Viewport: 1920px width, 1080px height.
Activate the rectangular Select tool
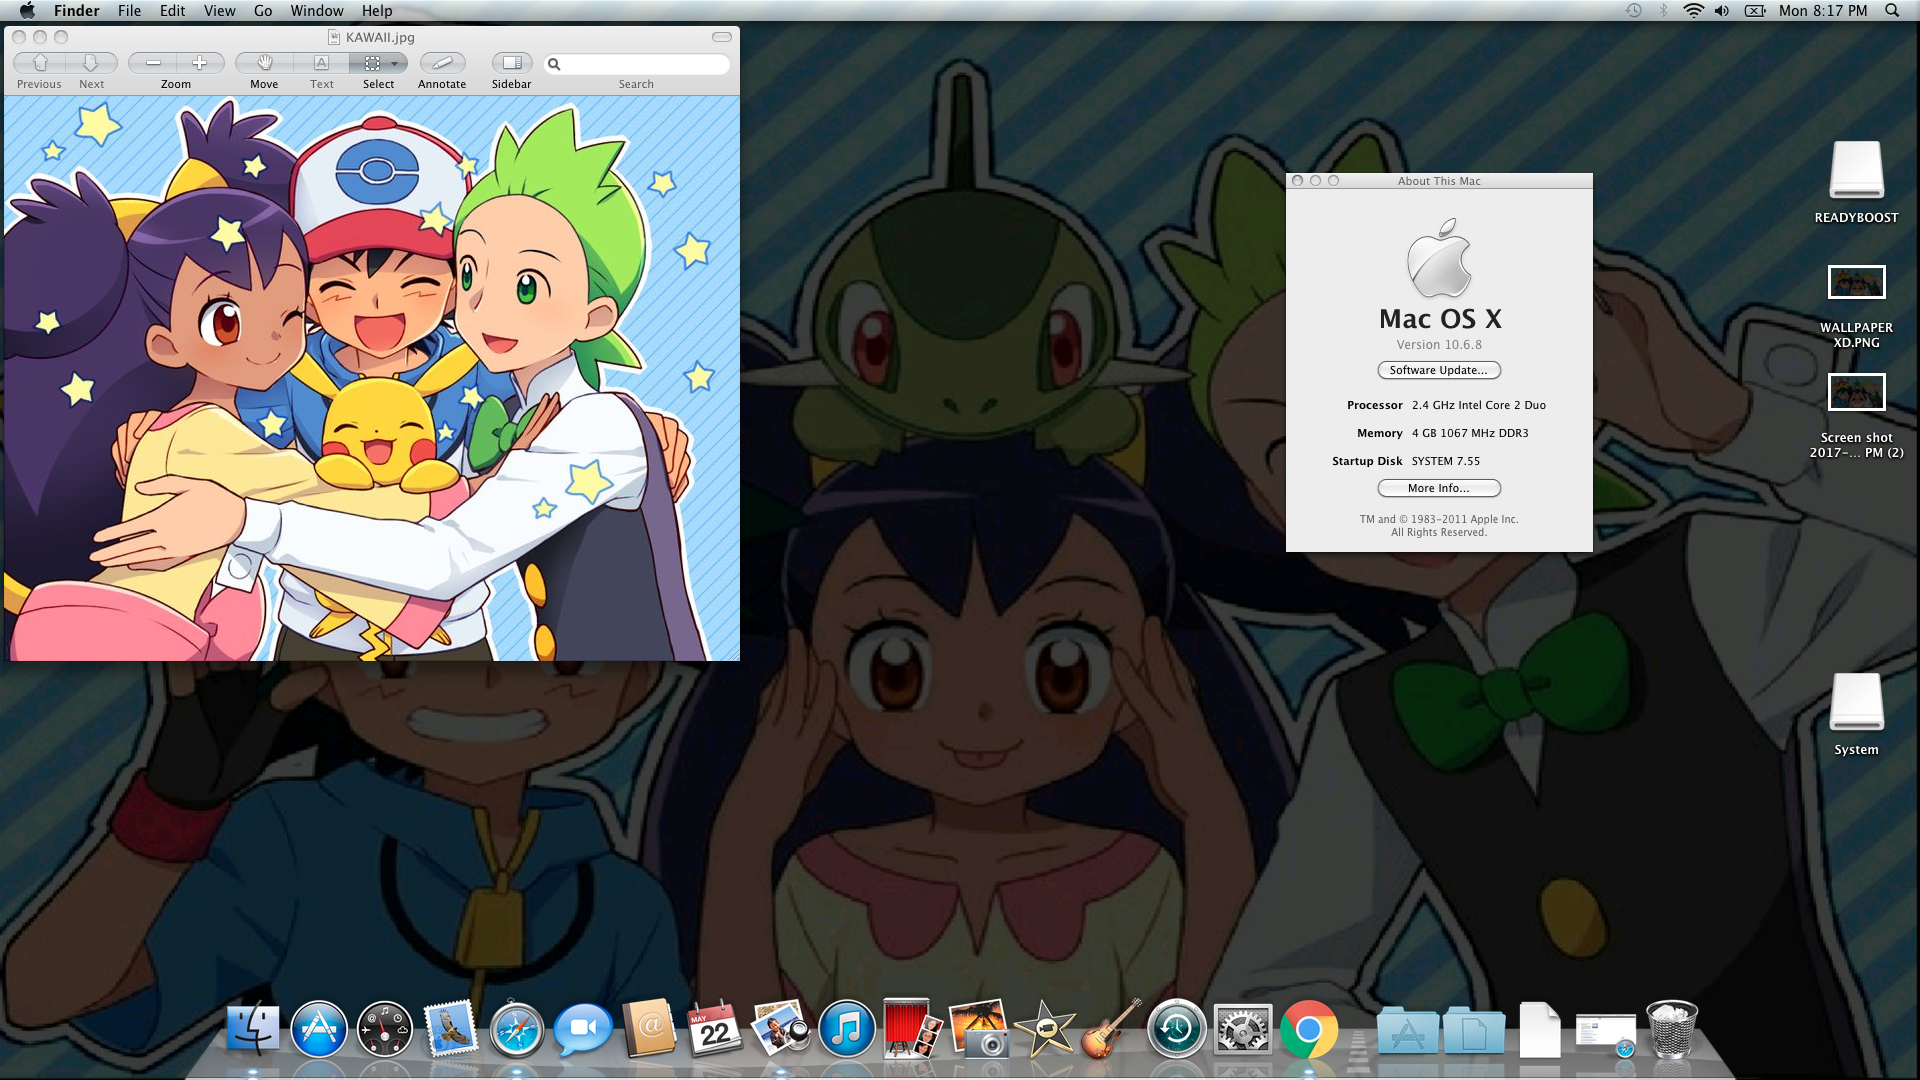tap(371, 63)
